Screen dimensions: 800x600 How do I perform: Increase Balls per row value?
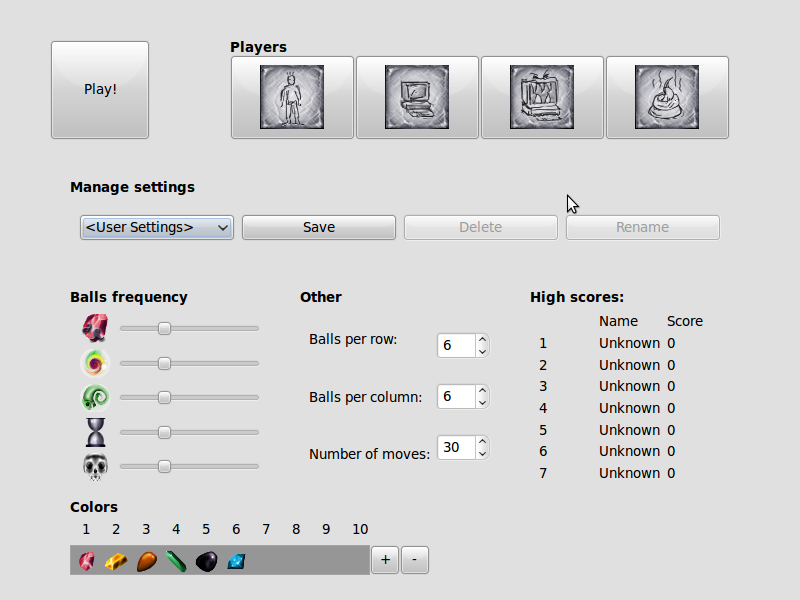(482, 339)
